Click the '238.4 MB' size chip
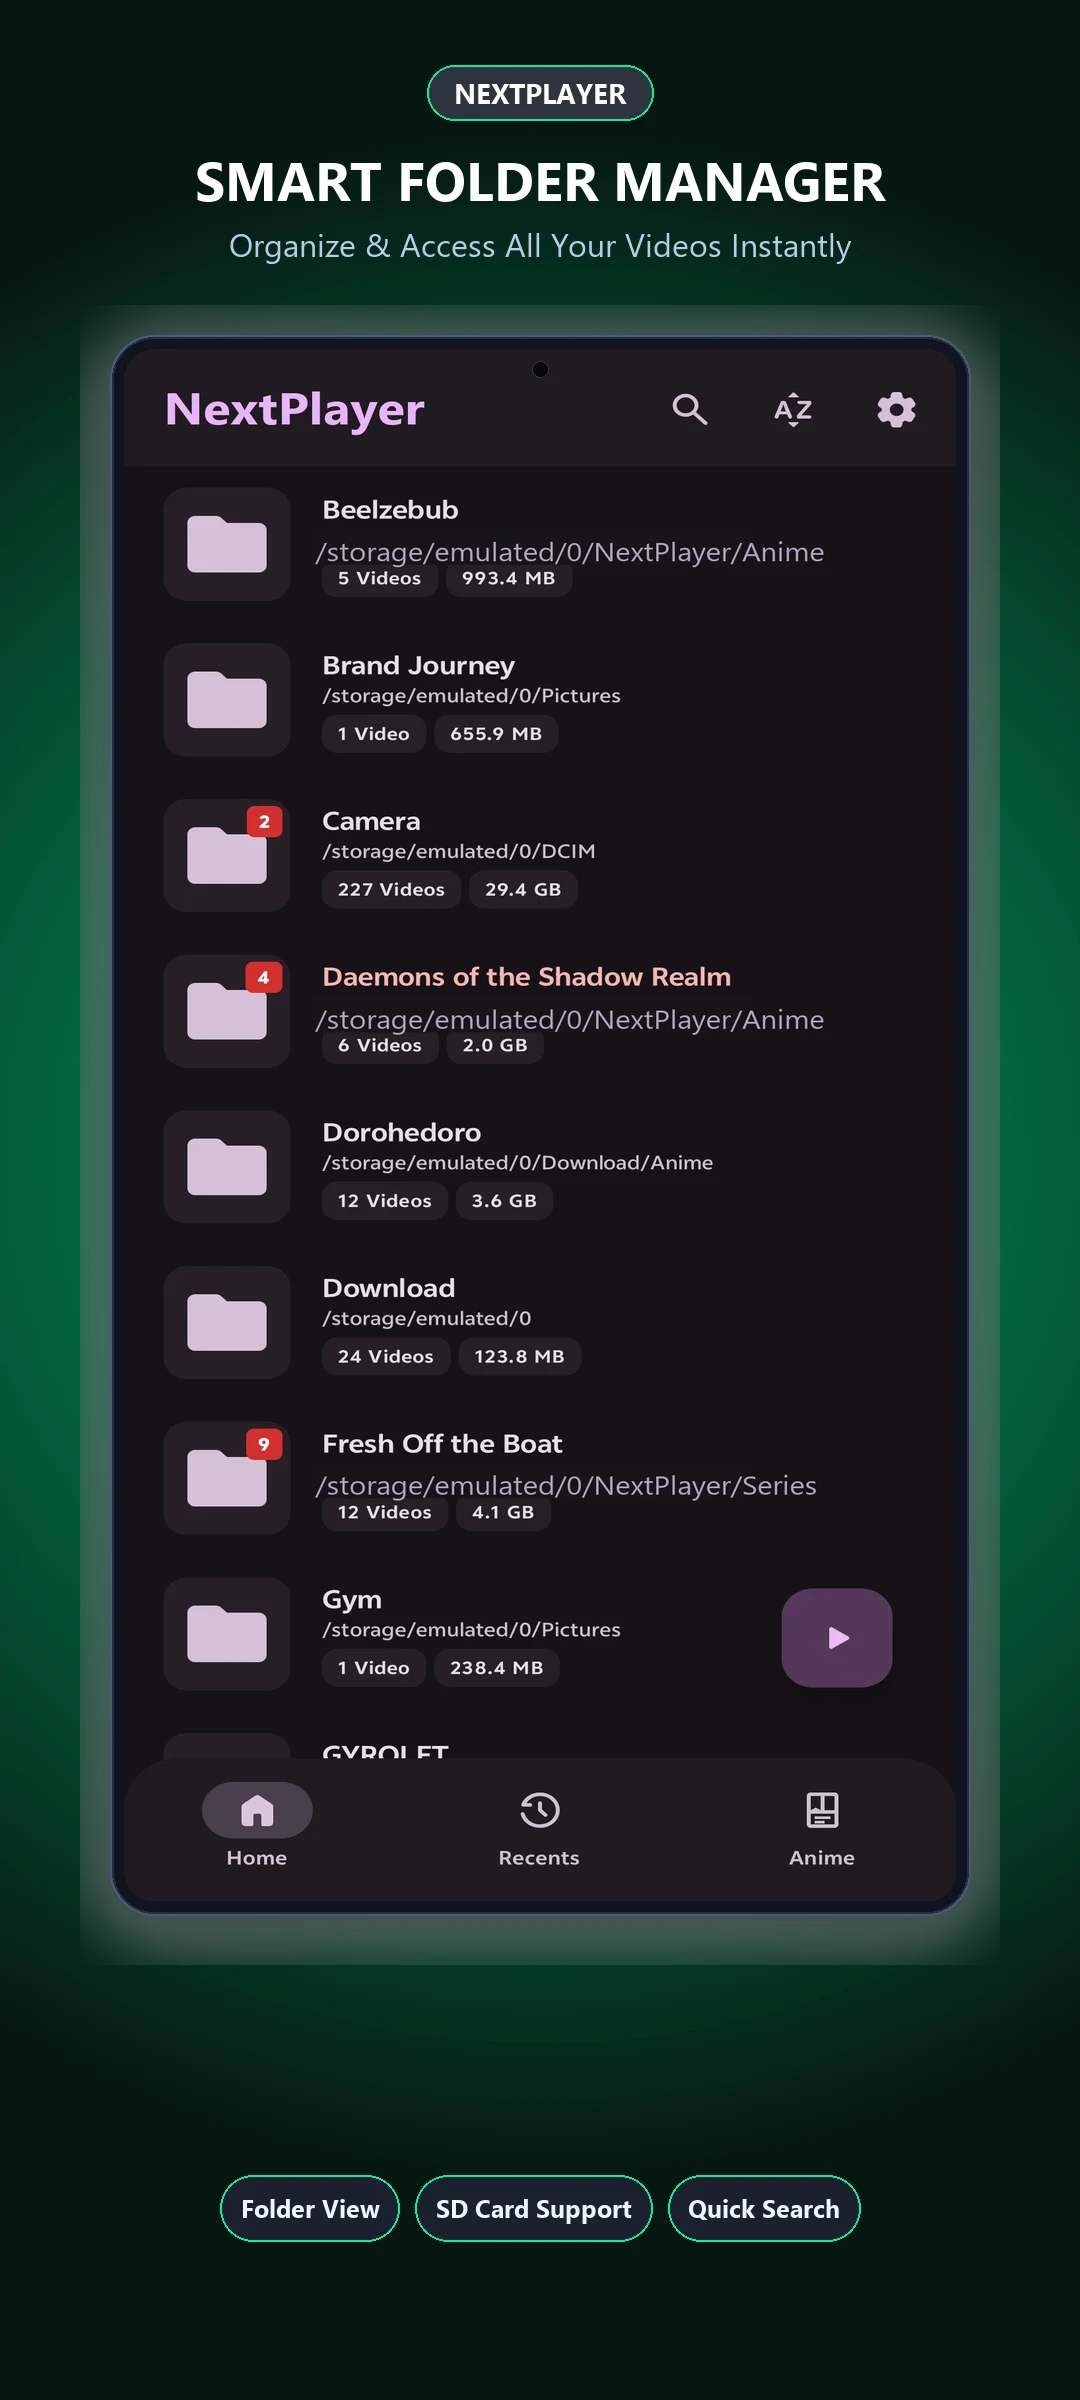This screenshot has height=2400, width=1080. click(496, 1668)
